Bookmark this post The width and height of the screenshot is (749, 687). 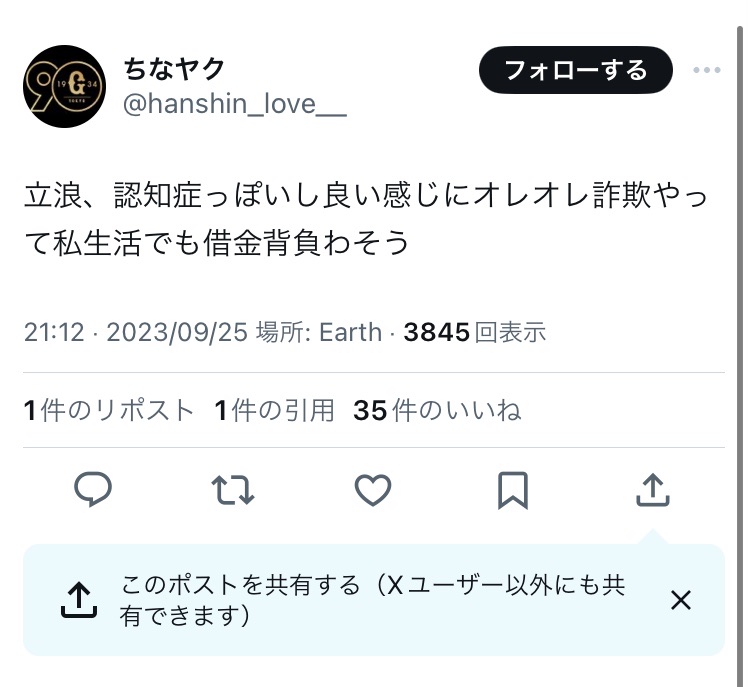(513, 490)
